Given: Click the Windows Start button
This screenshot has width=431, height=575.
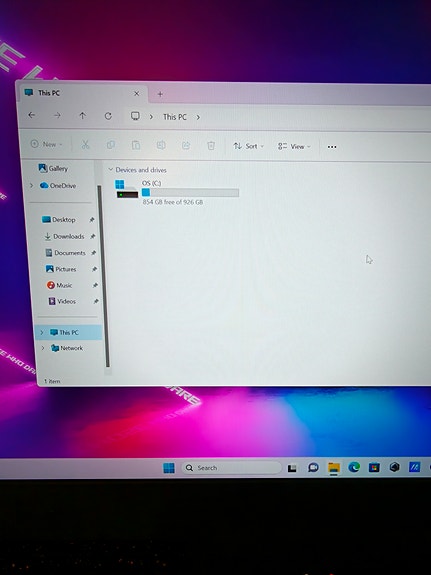Looking at the screenshot, I should (x=169, y=468).
